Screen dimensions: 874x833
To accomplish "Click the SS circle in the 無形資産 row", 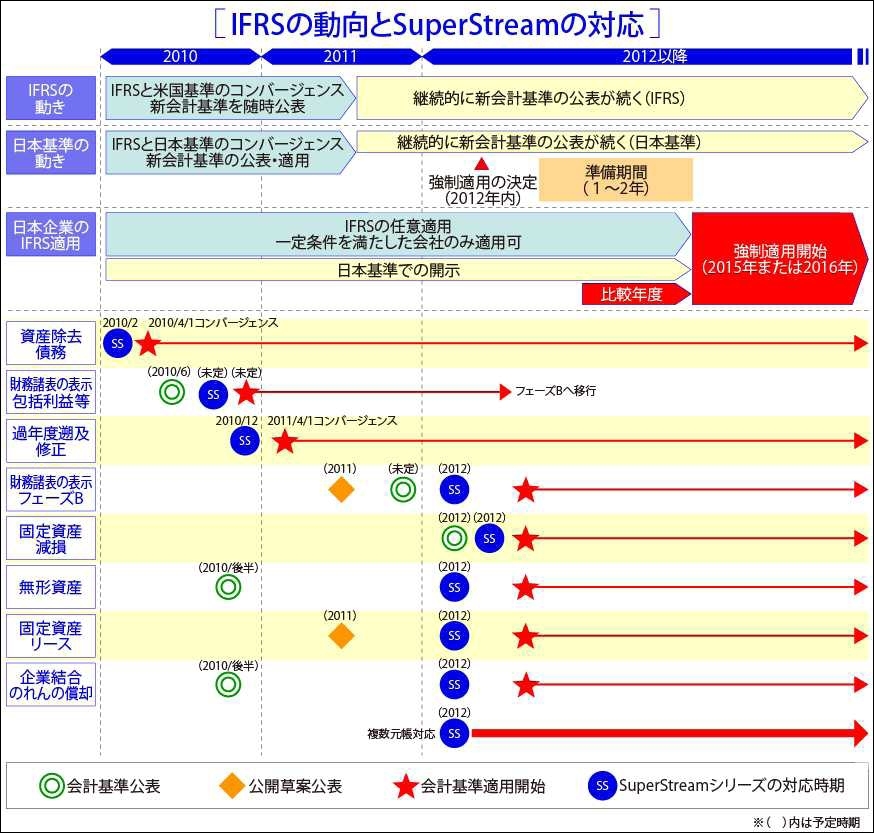I will coord(454,587).
